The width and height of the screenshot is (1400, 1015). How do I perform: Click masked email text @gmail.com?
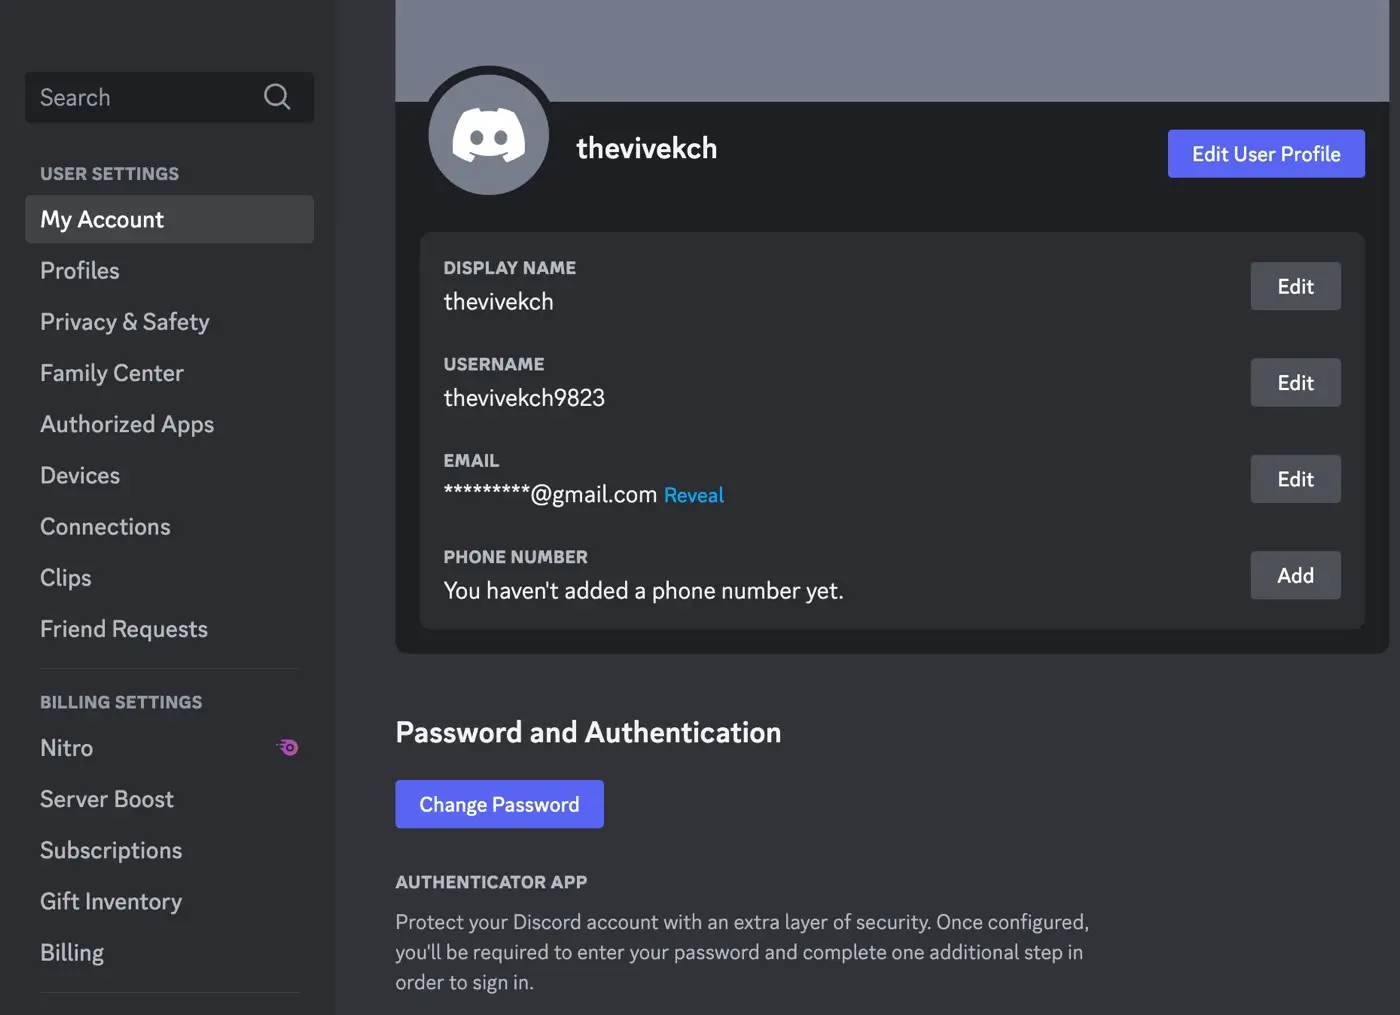(x=550, y=494)
